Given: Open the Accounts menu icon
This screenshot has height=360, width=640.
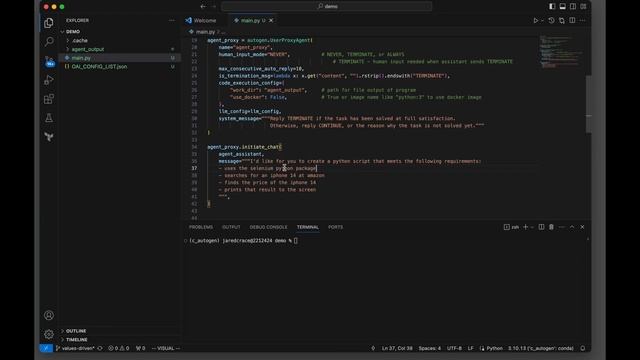Looking at the screenshot, I should [49, 315].
